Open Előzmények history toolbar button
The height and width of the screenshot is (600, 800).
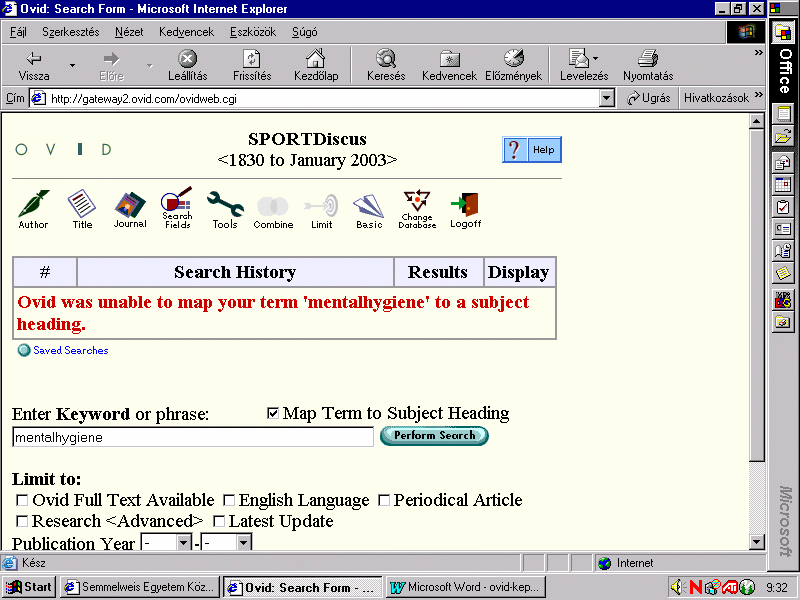pyautogui.click(x=513, y=65)
